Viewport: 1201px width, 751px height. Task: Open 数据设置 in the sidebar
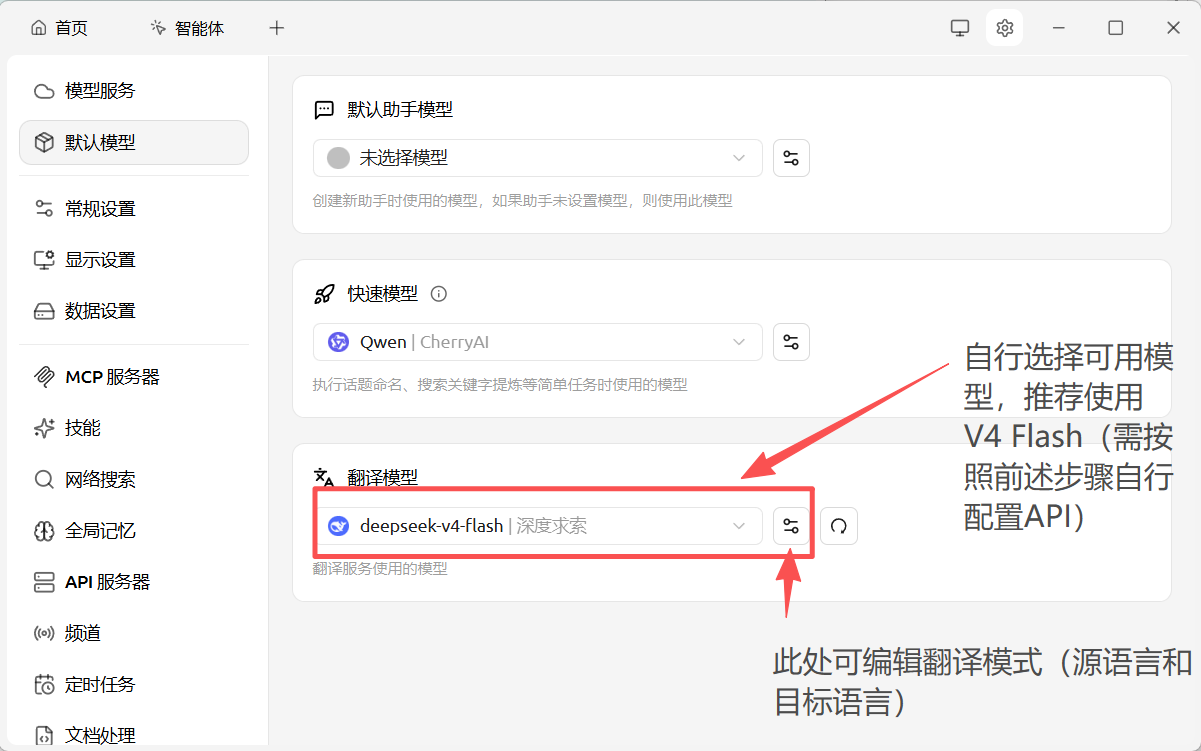(134, 311)
